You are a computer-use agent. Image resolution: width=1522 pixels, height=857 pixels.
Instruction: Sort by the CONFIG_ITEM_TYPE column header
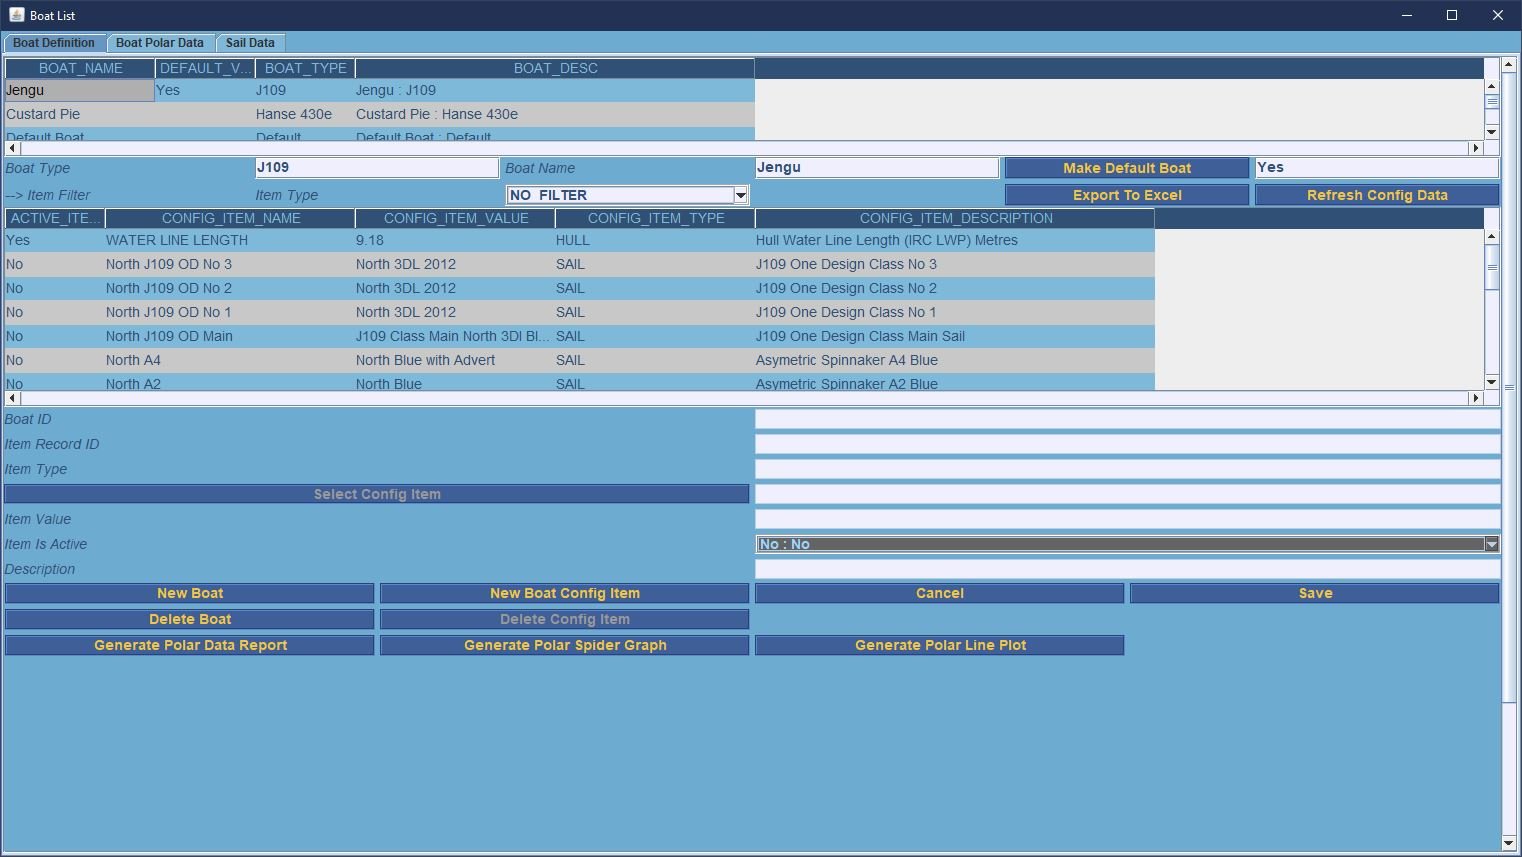(655, 218)
